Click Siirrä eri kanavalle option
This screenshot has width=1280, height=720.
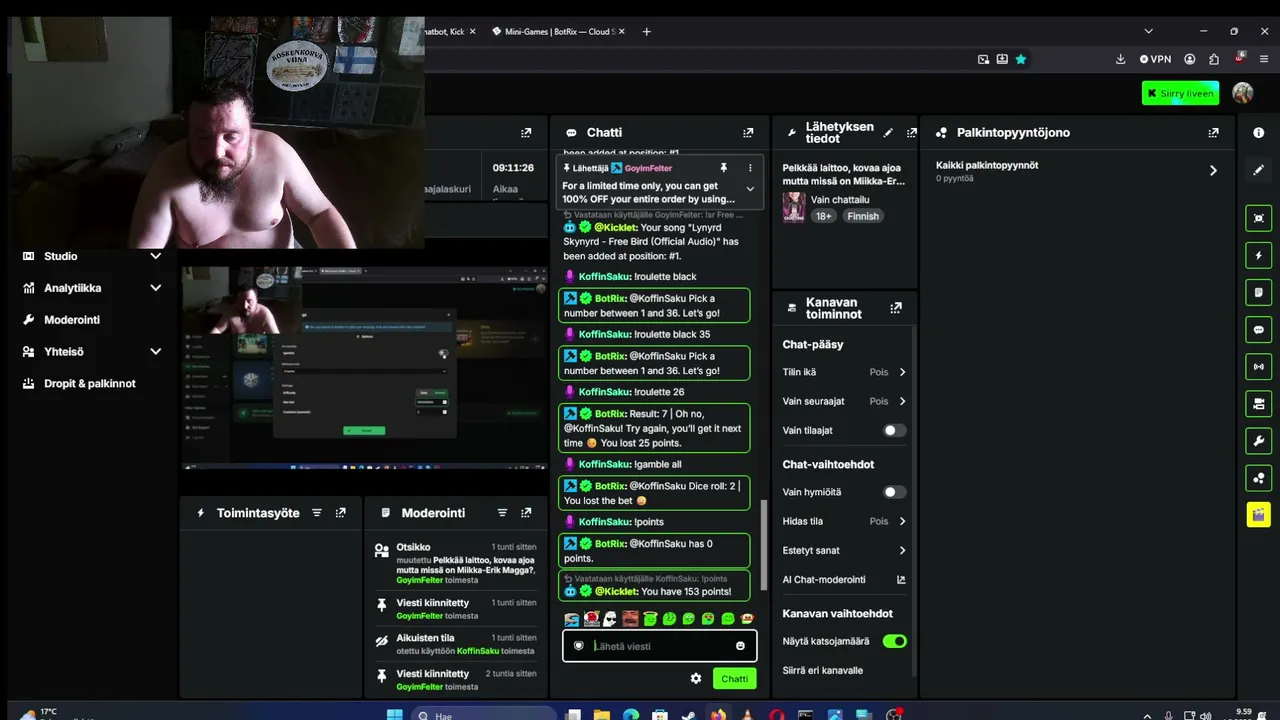[x=822, y=670]
